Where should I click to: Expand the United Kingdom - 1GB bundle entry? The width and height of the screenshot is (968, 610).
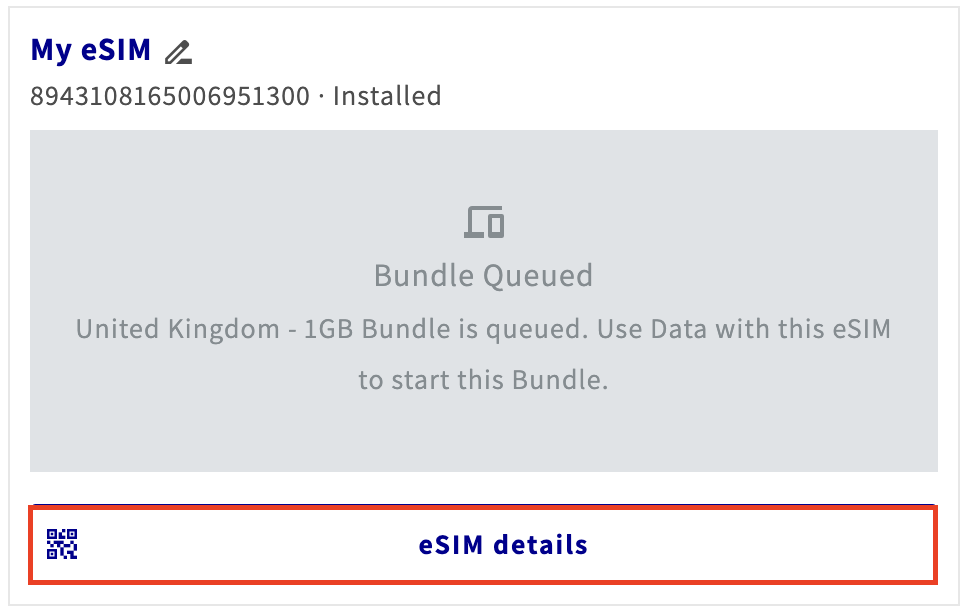point(484,329)
